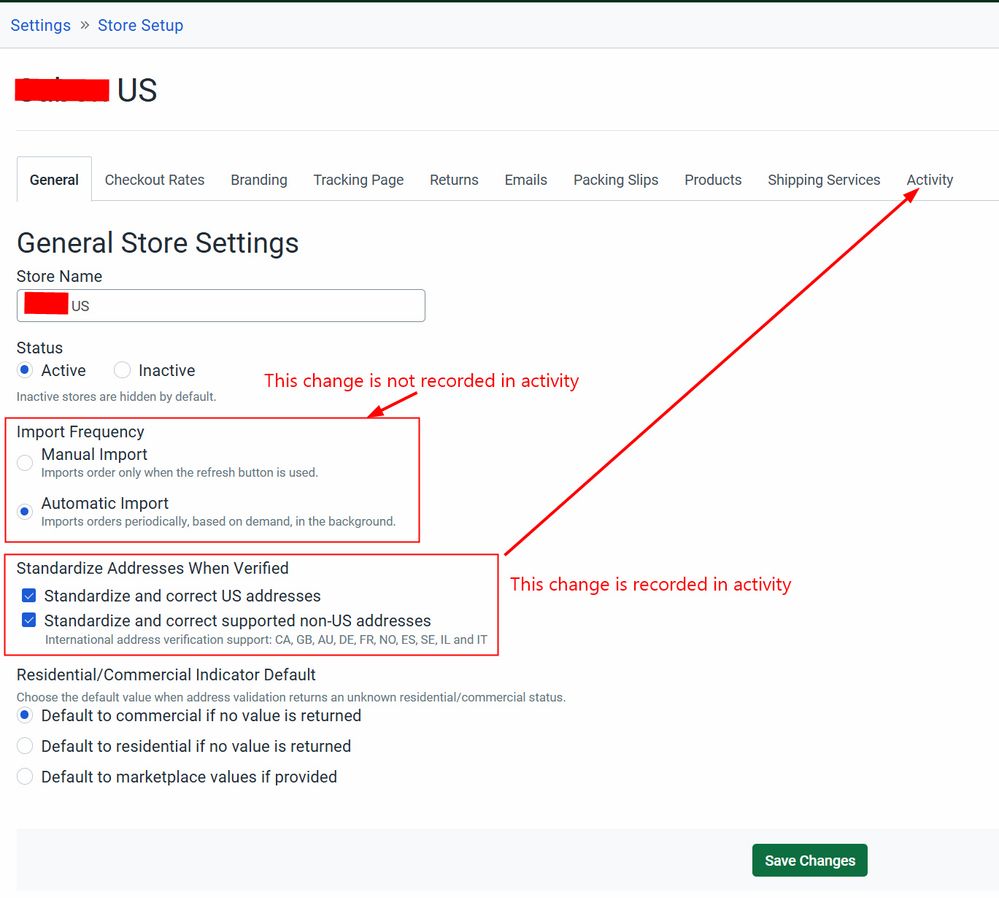Click the Settings breadcrumb link
Screen dimensions: 999x898
click(40, 25)
